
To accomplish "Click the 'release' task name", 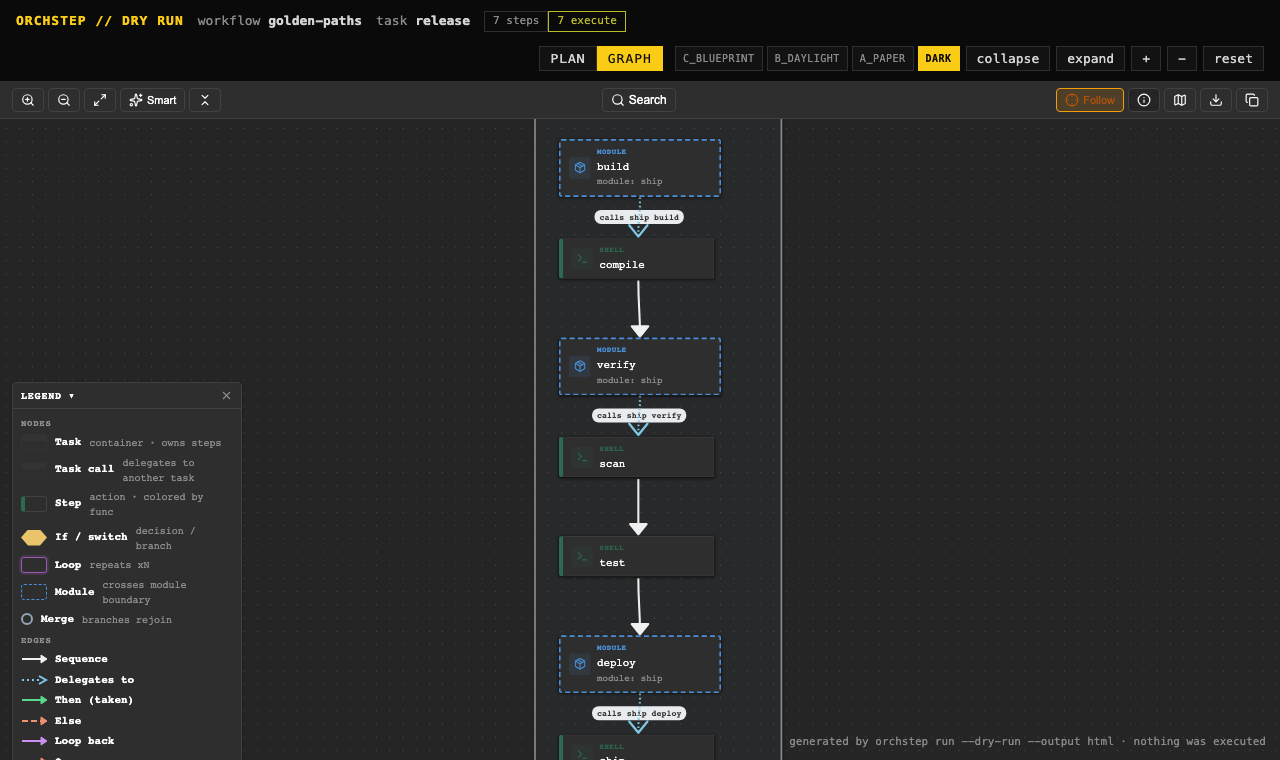I will tap(443, 20).
